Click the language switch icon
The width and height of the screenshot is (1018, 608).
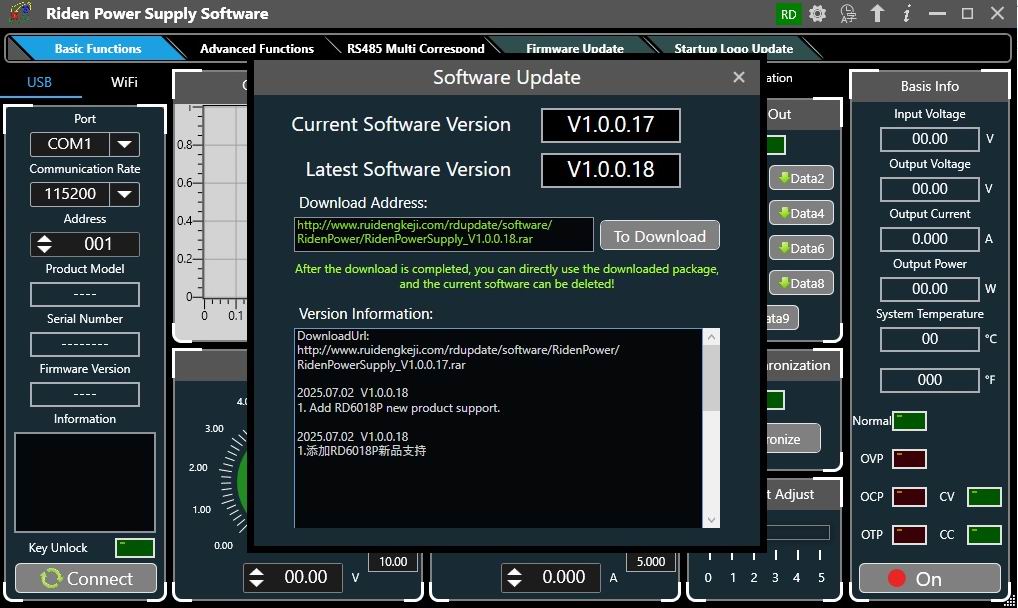pos(848,14)
